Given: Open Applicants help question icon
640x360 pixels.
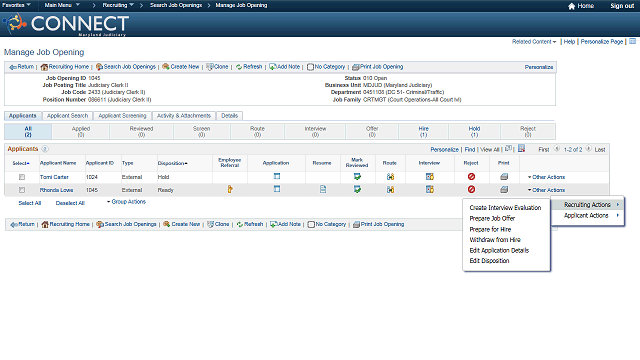Looking at the screenshot, I should pos(45,149).
